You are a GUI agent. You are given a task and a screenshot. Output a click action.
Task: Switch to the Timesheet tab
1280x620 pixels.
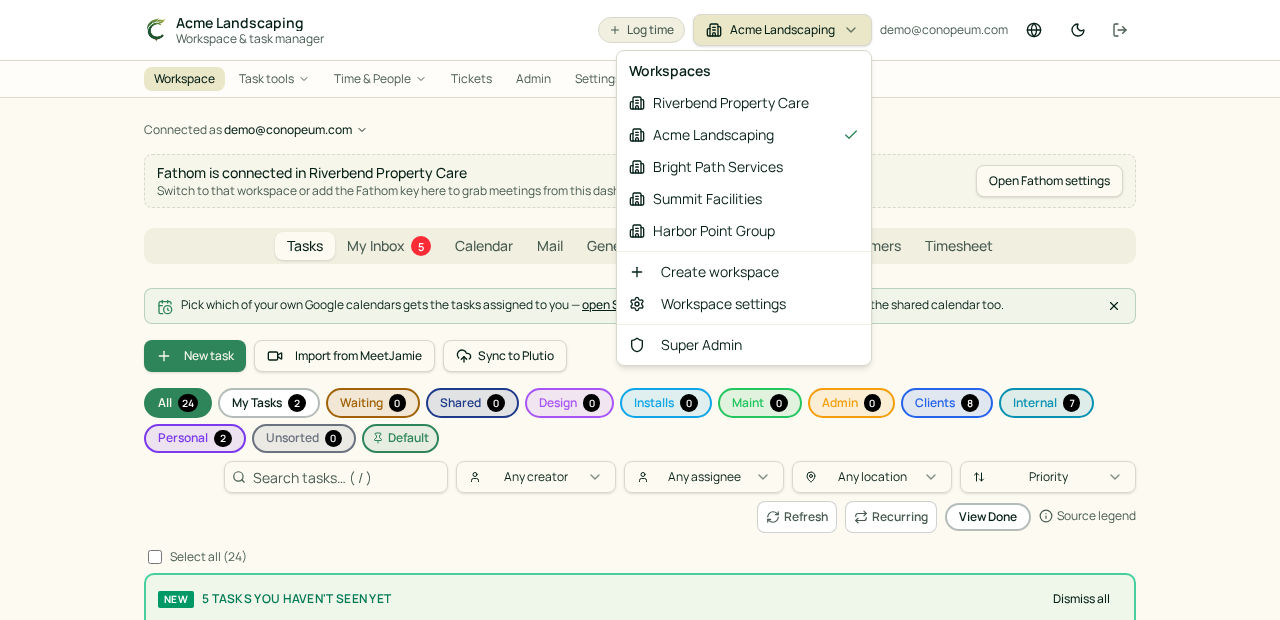point(959,246)
